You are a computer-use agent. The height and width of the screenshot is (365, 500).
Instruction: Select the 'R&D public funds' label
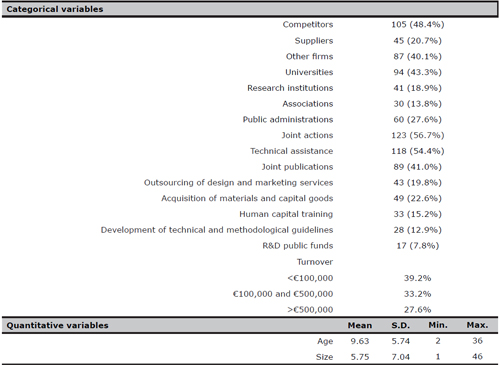click(298, 246)
